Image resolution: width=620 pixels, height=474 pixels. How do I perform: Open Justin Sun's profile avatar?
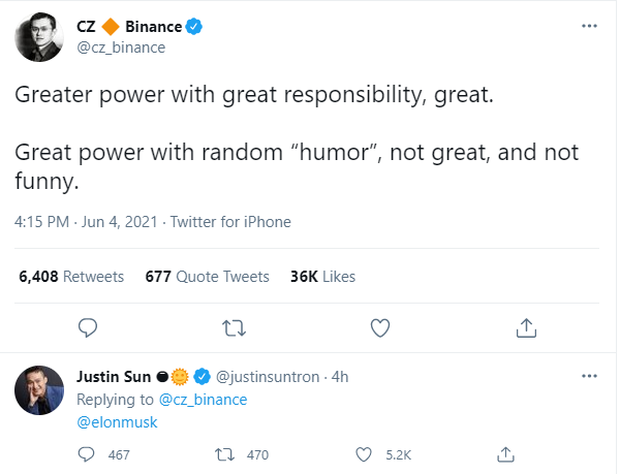tap(39, 391)
